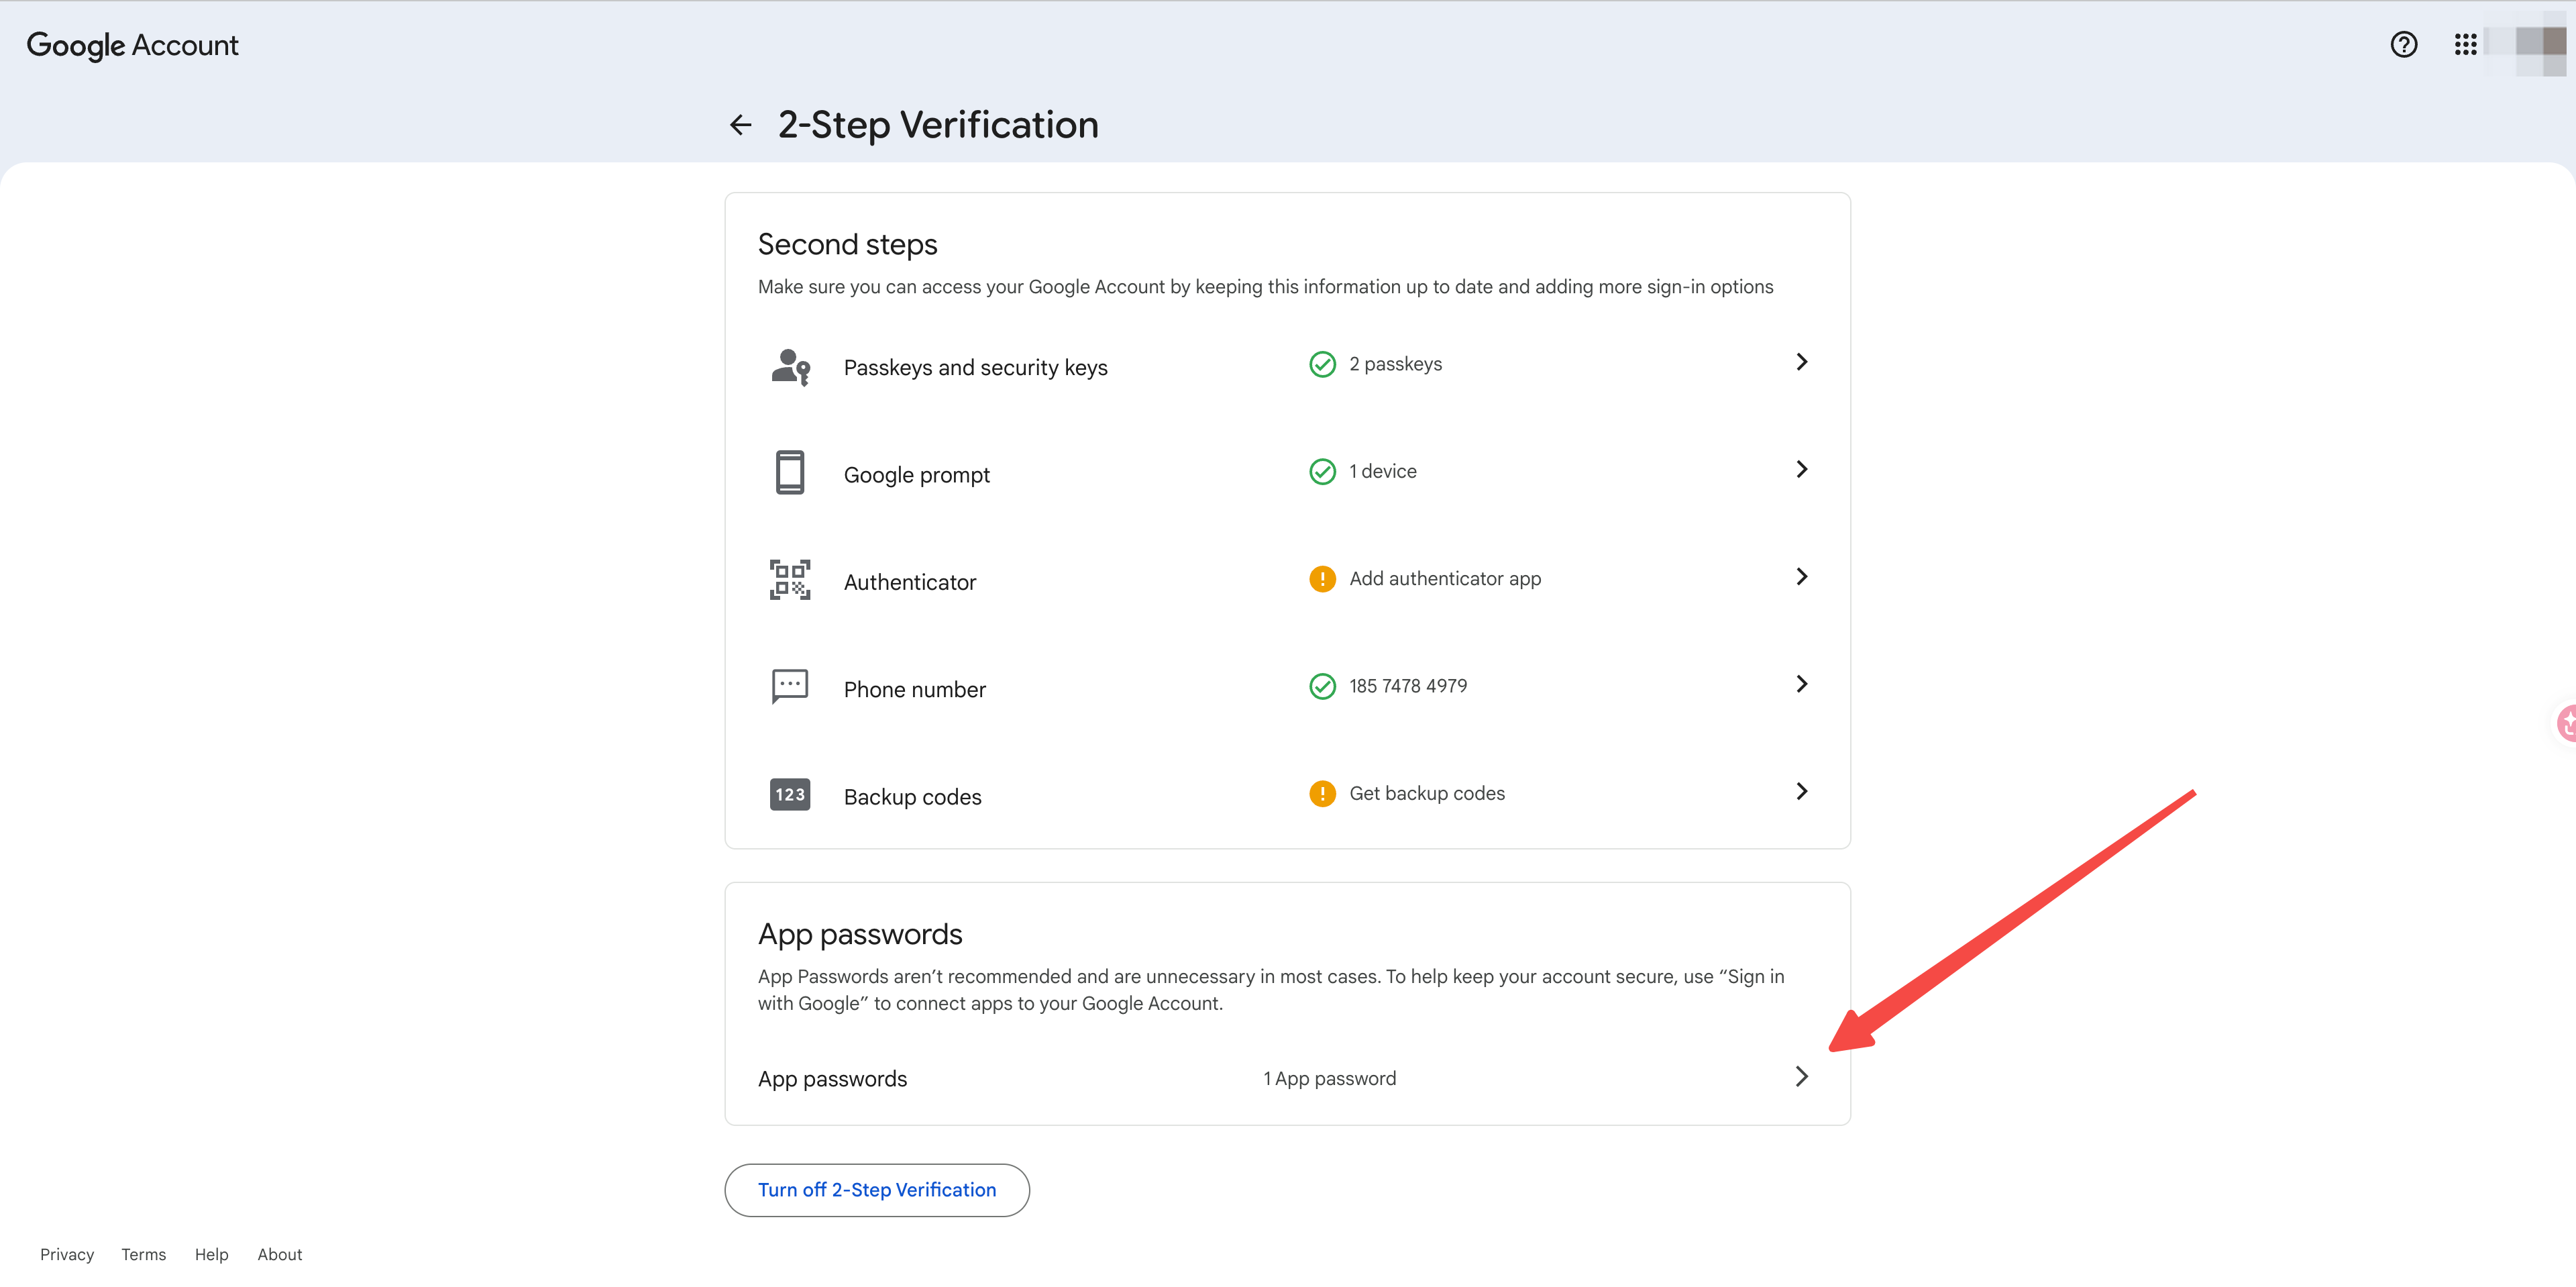The image size is (2576, 1287).
Task: Click the green check next to 2 passkeys
Action: coord(1322,364)
